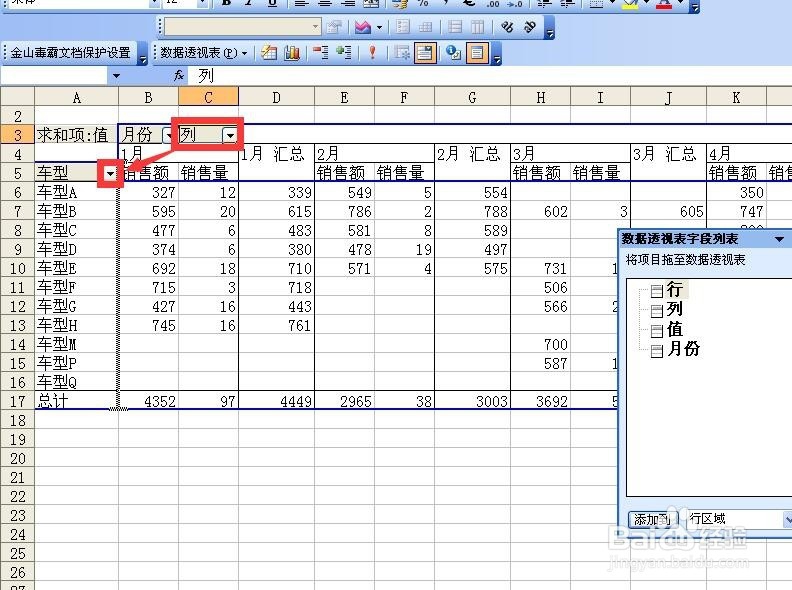Image resolution: width=792 pixels, height=590 pixels.
Task: Select row 17 header
Action: [x=17, y=401]
